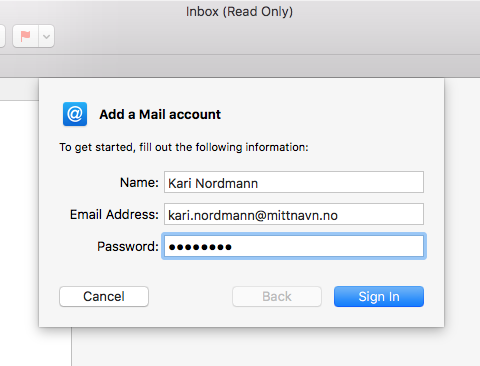Sign In with the entered credentials

click(379, 296)
